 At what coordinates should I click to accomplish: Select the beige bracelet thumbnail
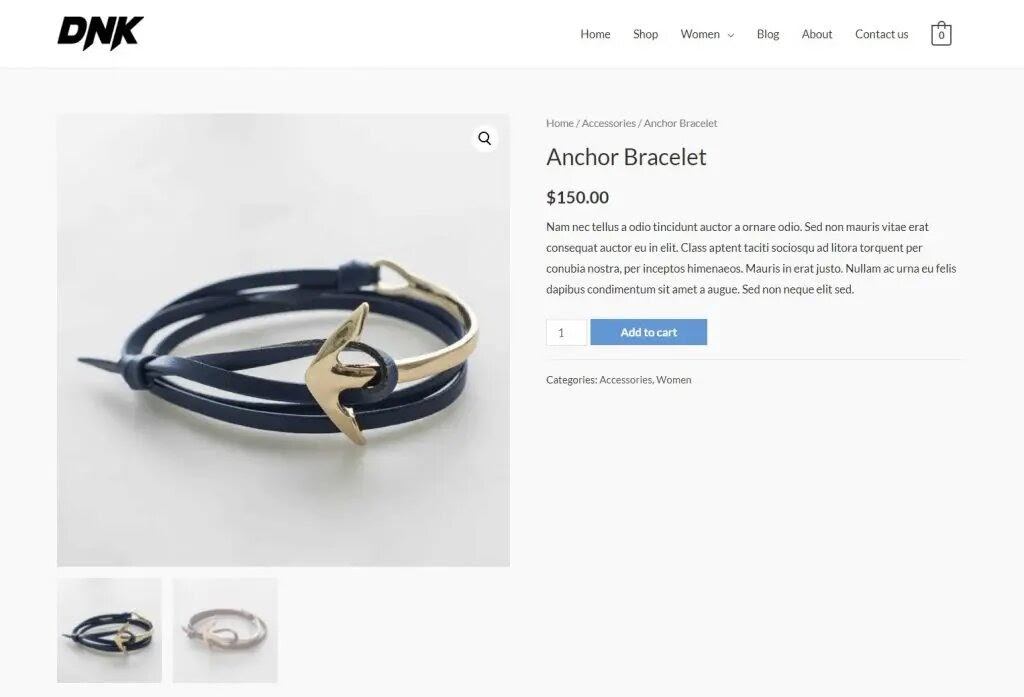[225, 630]
